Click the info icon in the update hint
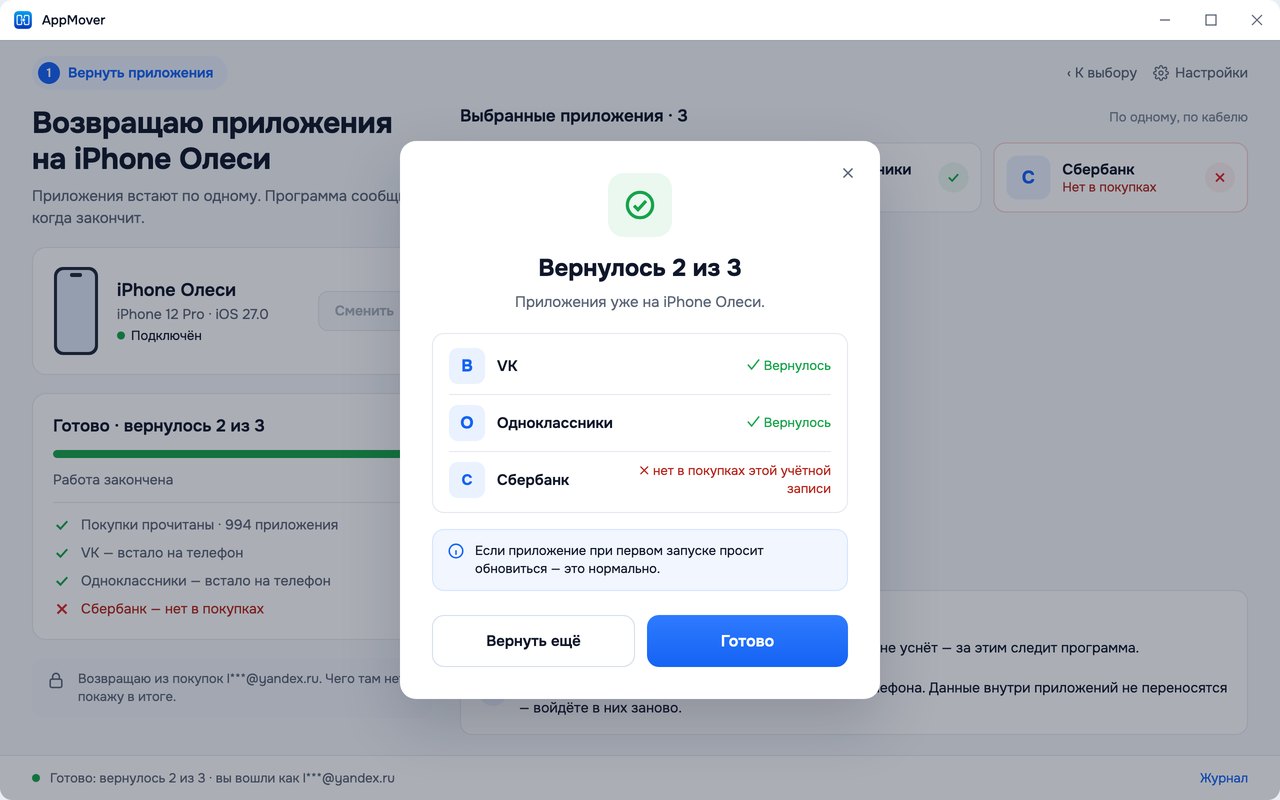Screen dimensions: 1280x800 coord(456,551)
